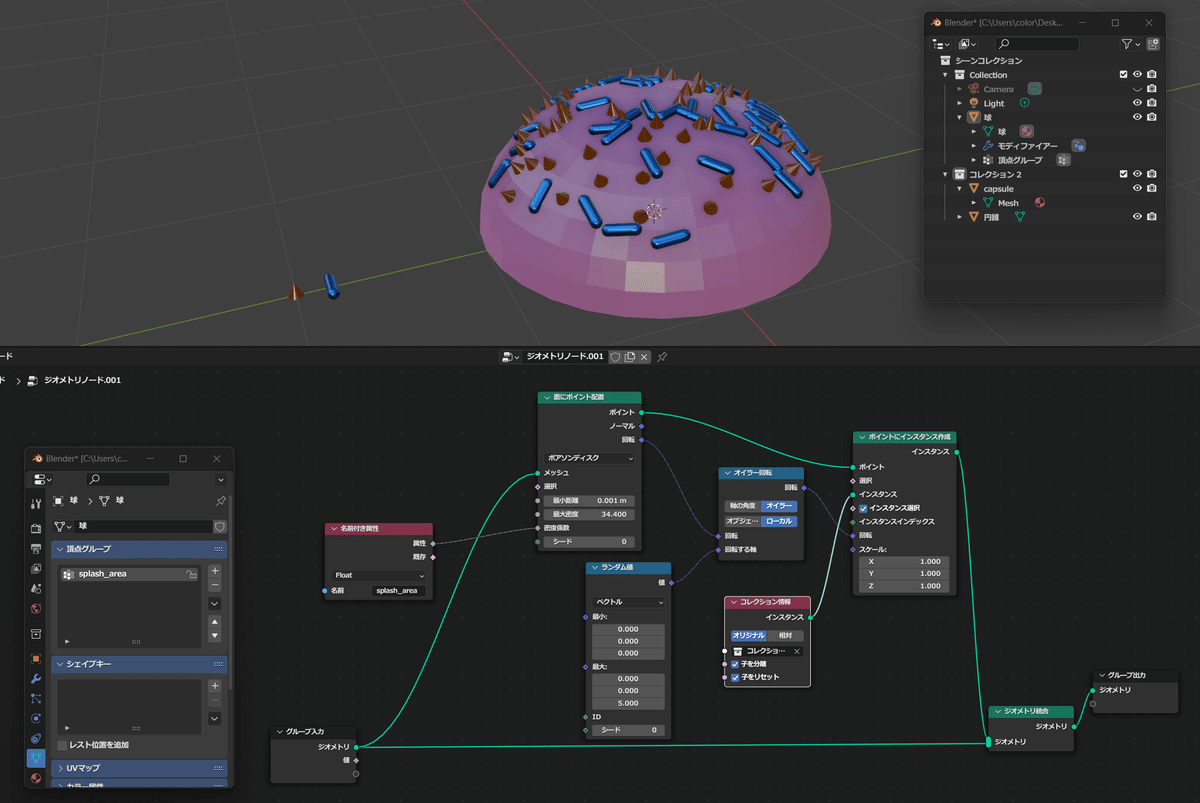This screenshot has height=803, width=1200.
Task: Open vertex group specials dropdown arrow
Action: pos(215,604)
